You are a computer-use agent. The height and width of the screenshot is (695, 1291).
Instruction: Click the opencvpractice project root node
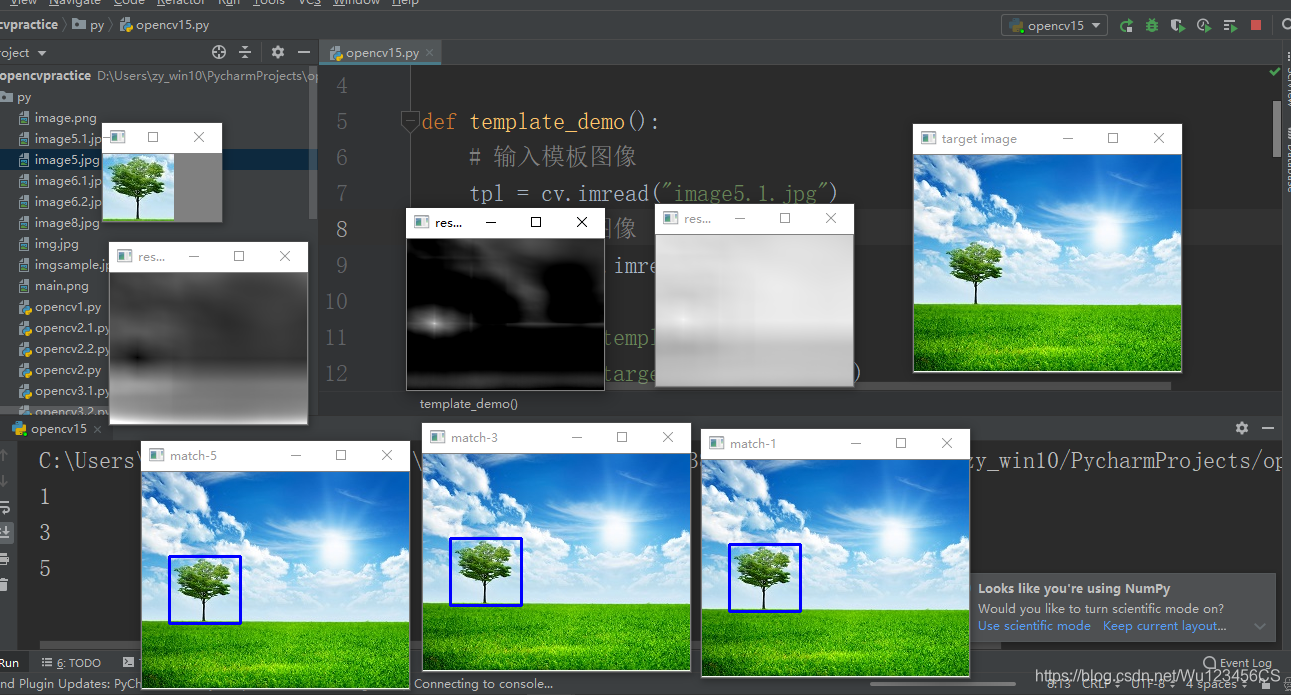coord(45,76)
